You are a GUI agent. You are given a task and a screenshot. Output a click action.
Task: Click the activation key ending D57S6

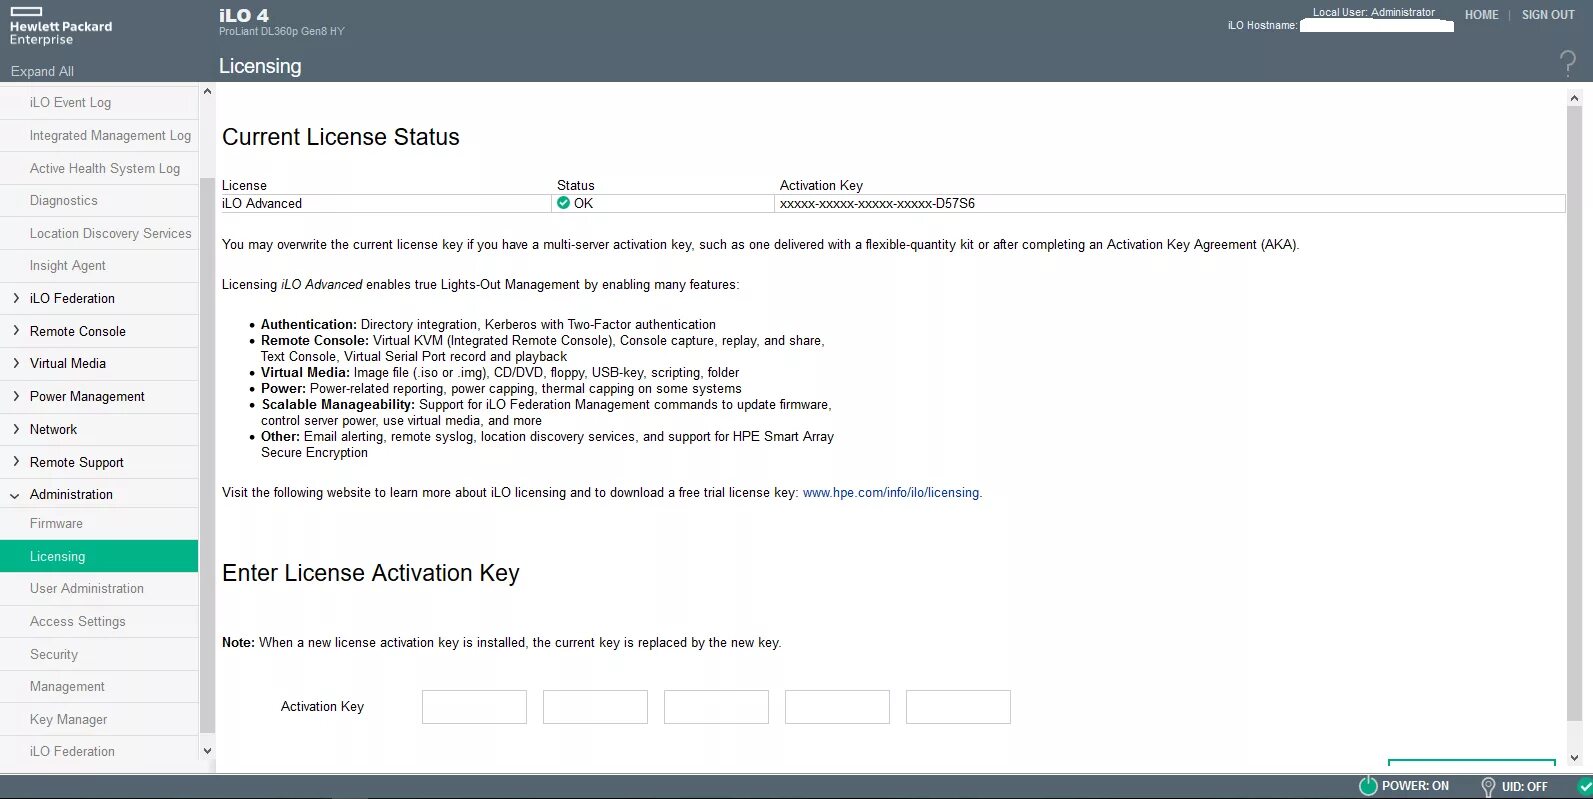pyautogui.click(x=877, y=203)
